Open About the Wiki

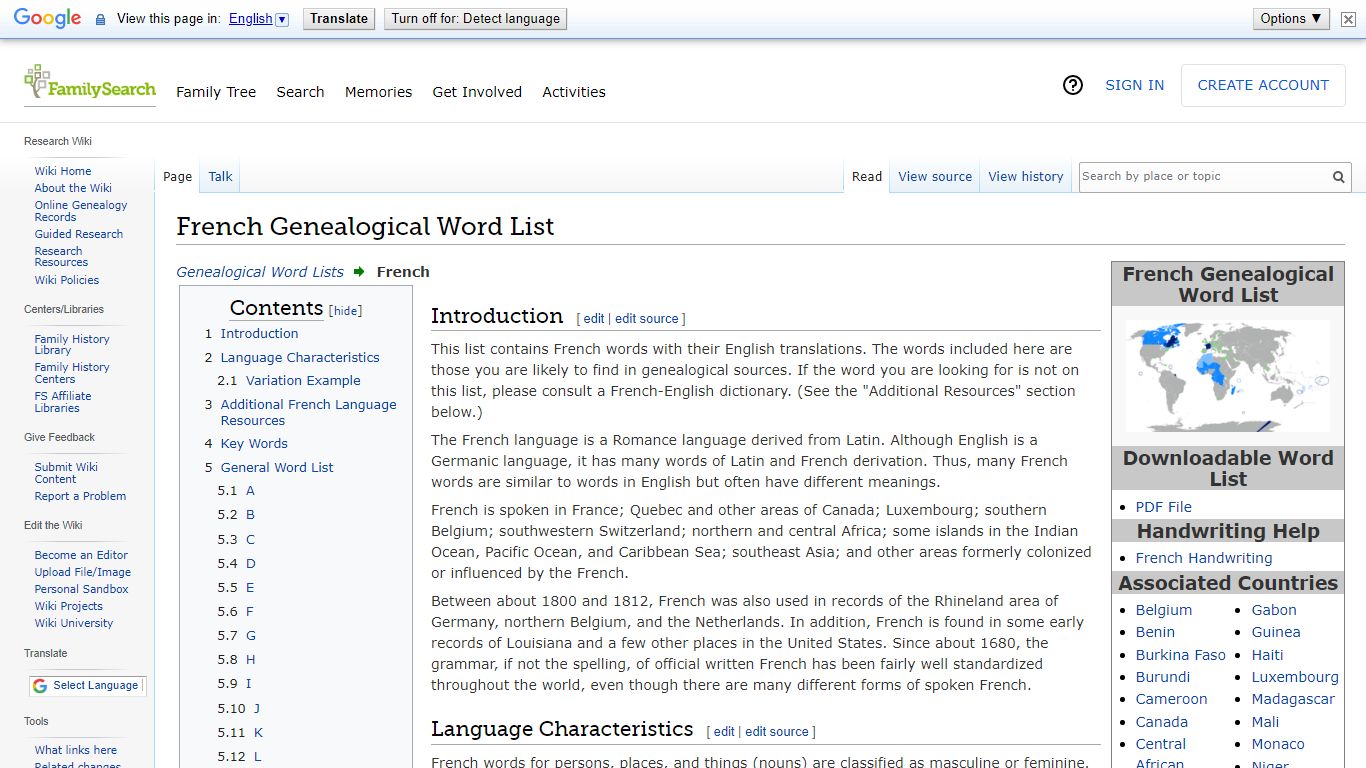(73, 188)
